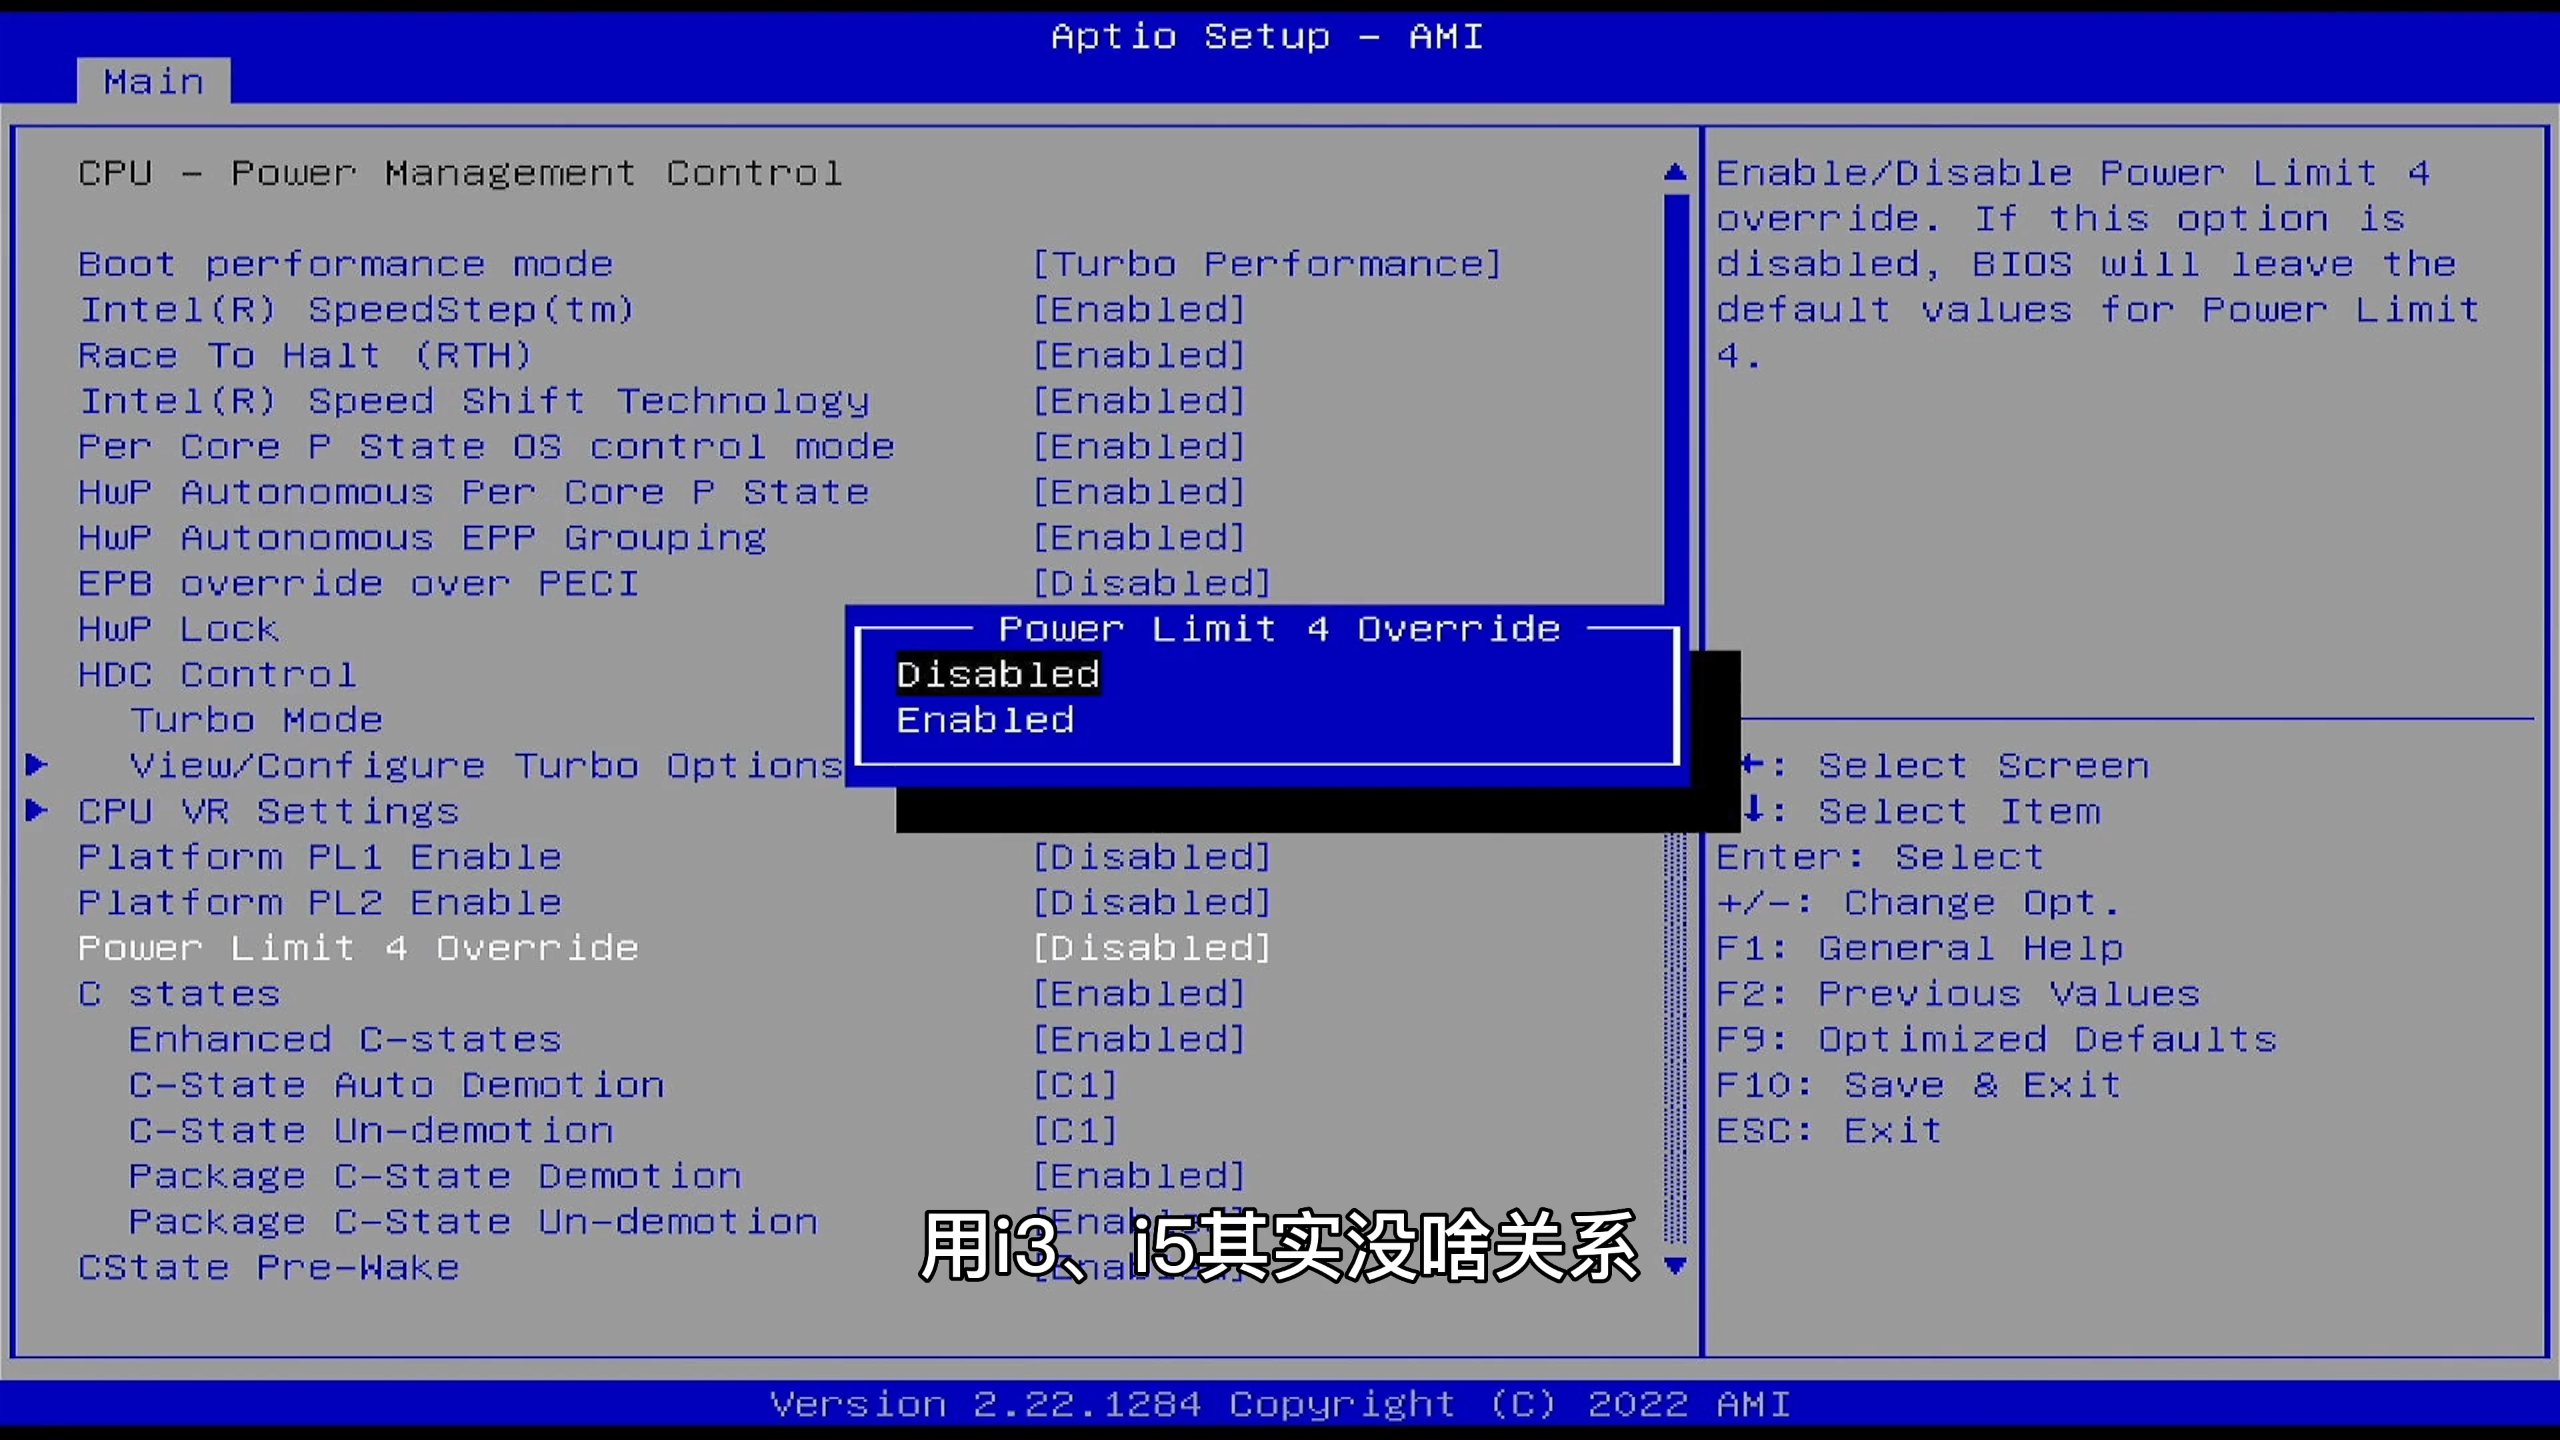This screenshot has width=2560, height=1440.
Task: Toggle HwP Autonomous Per Core P State value
Action: (x=1139, y=492)
